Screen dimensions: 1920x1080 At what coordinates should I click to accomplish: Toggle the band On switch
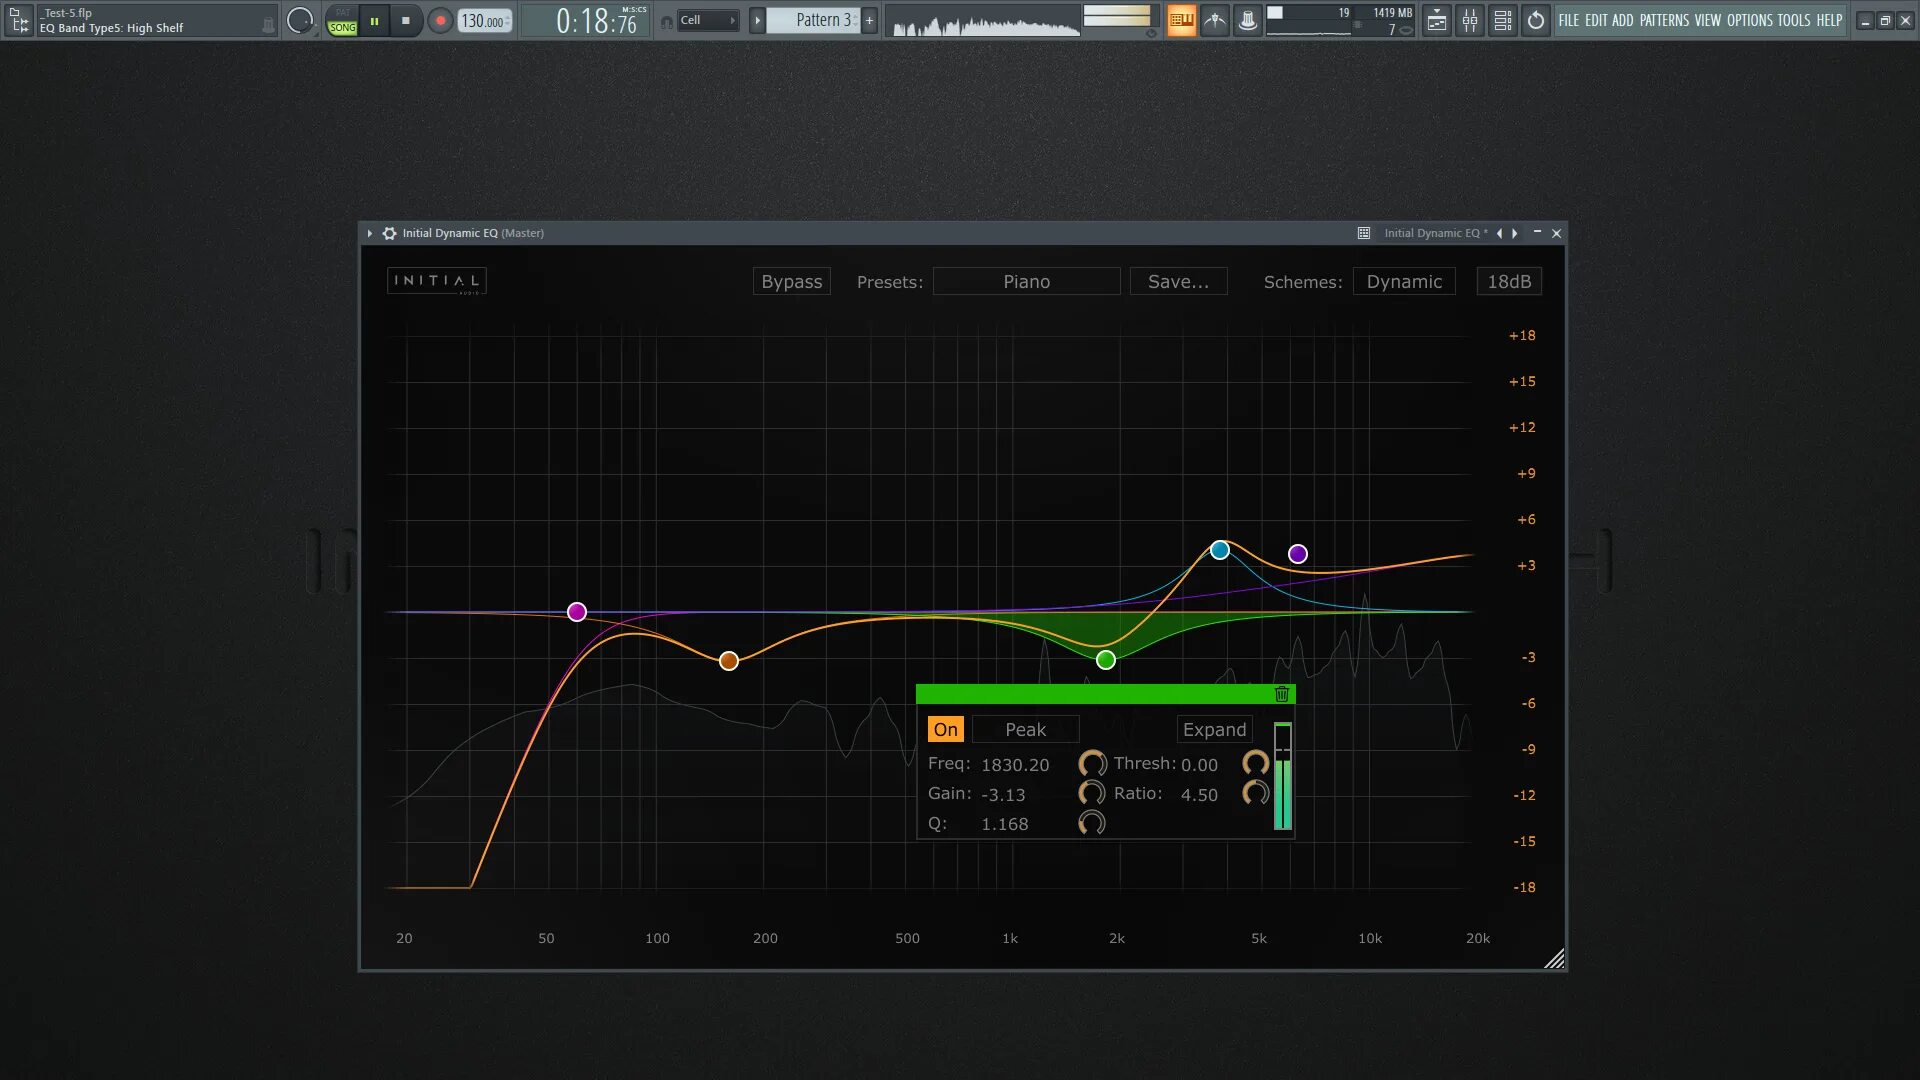(x=945, y=729)
